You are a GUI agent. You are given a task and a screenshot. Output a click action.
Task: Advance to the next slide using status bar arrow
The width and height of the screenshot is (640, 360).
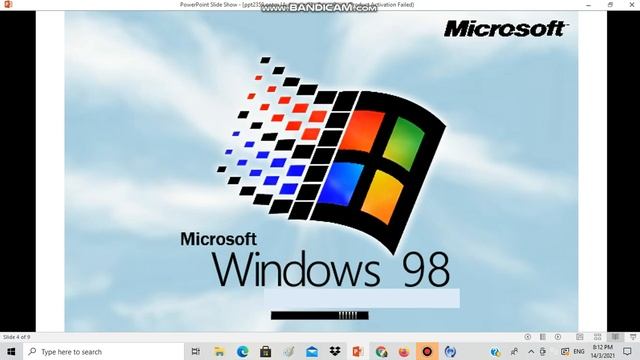558,337
